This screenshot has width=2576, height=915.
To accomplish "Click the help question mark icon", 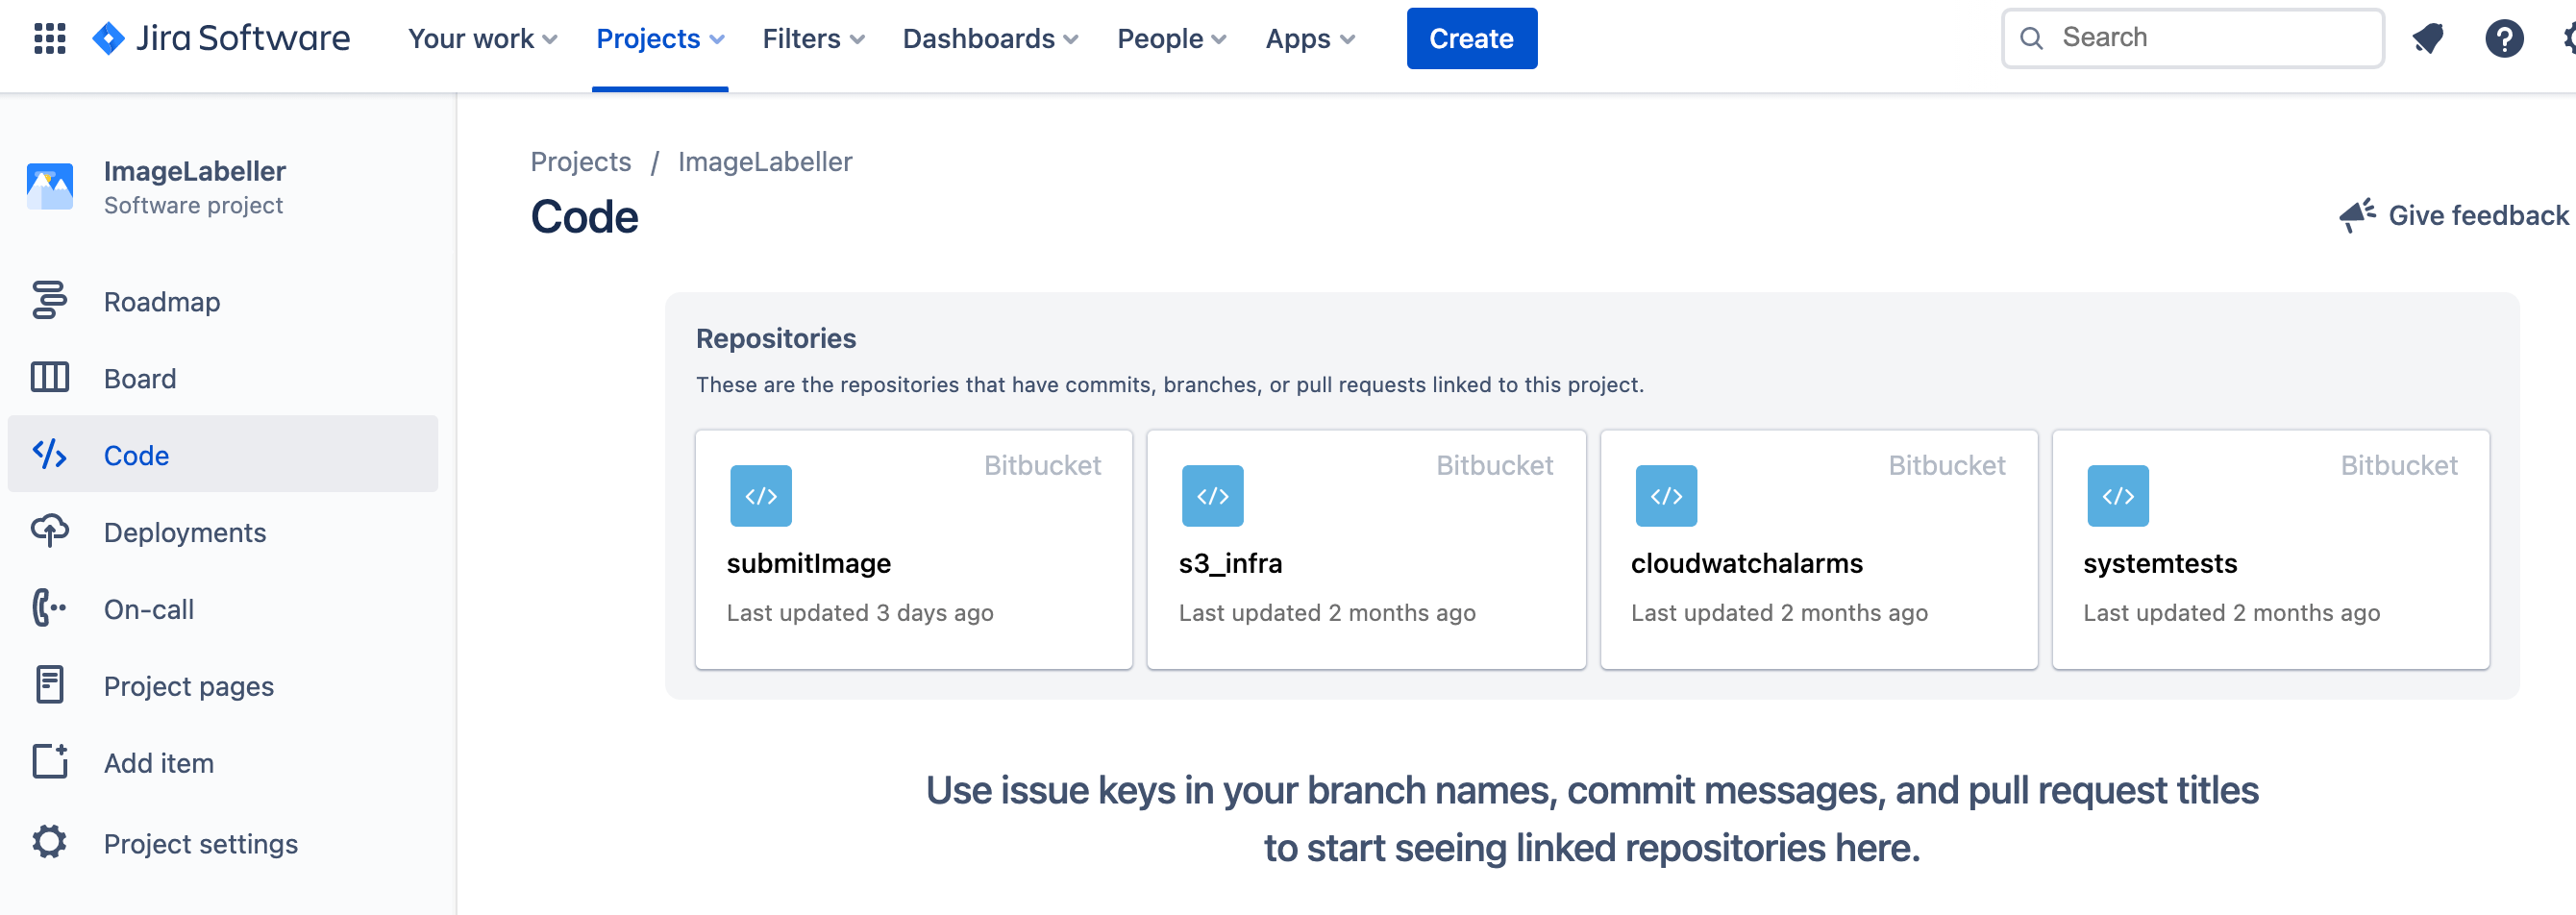I will point(2503,38).
